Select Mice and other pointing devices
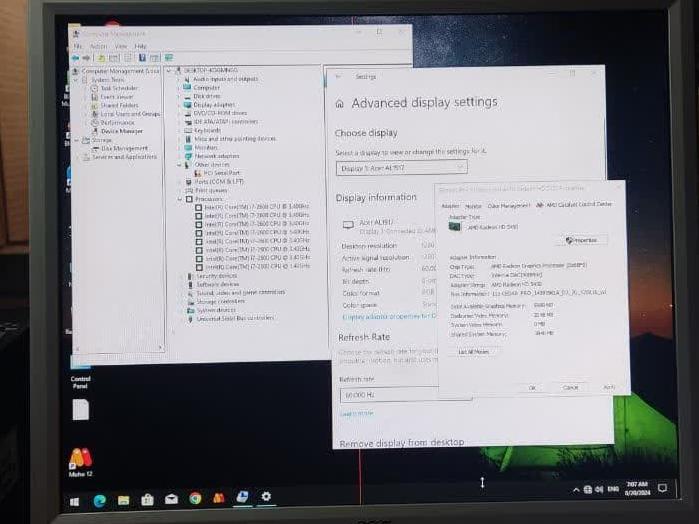Viewport: 699px width, 524px height. pyautogui.click(x=235, y=139)
